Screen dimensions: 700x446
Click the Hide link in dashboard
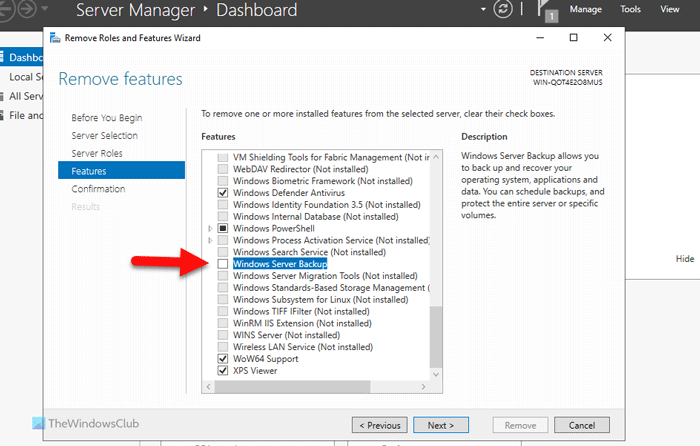[685, 259]
